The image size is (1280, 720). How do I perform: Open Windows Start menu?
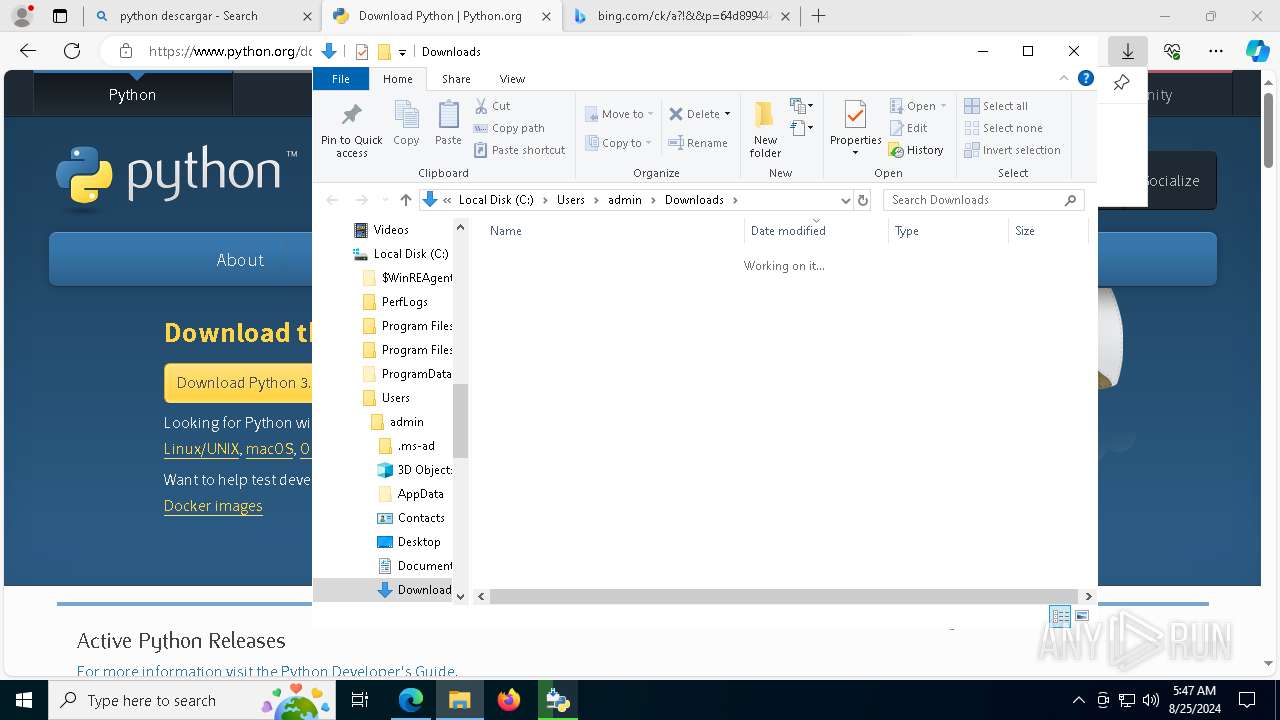click(x=23, y=700)
